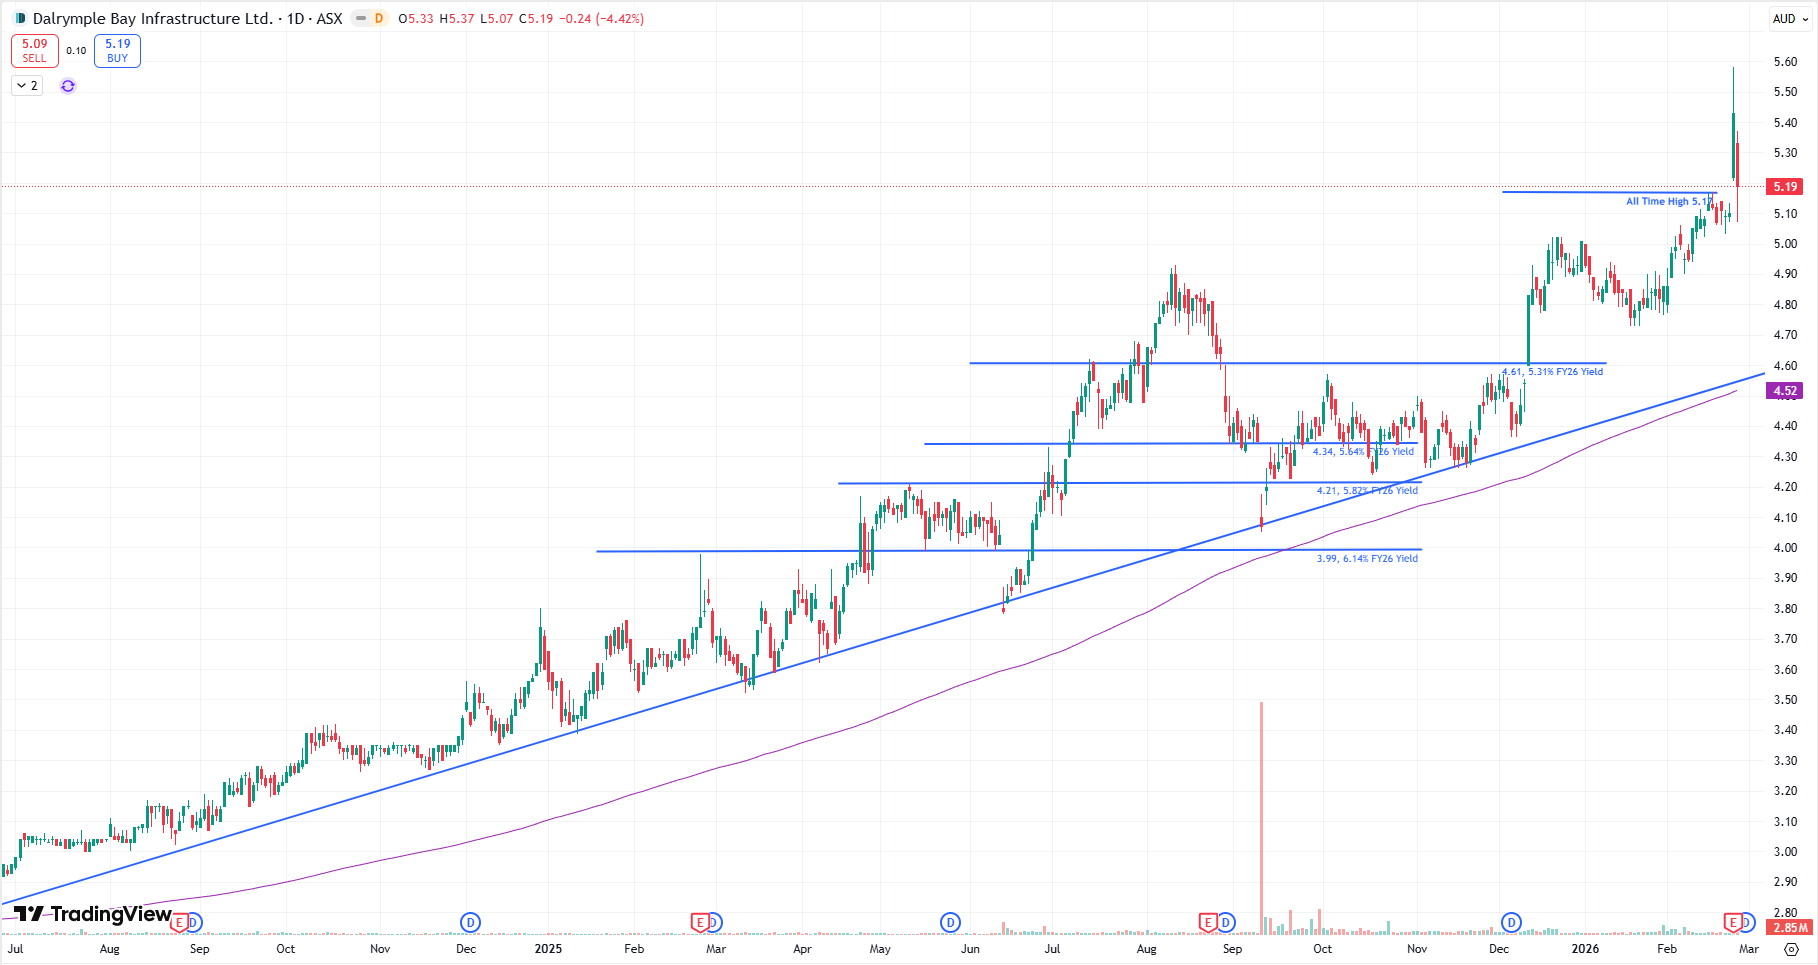Viewport: 1818px width, 965px height.
Task: Expand the AUD currency dropdown
Action: click(x=1790, y=18)
